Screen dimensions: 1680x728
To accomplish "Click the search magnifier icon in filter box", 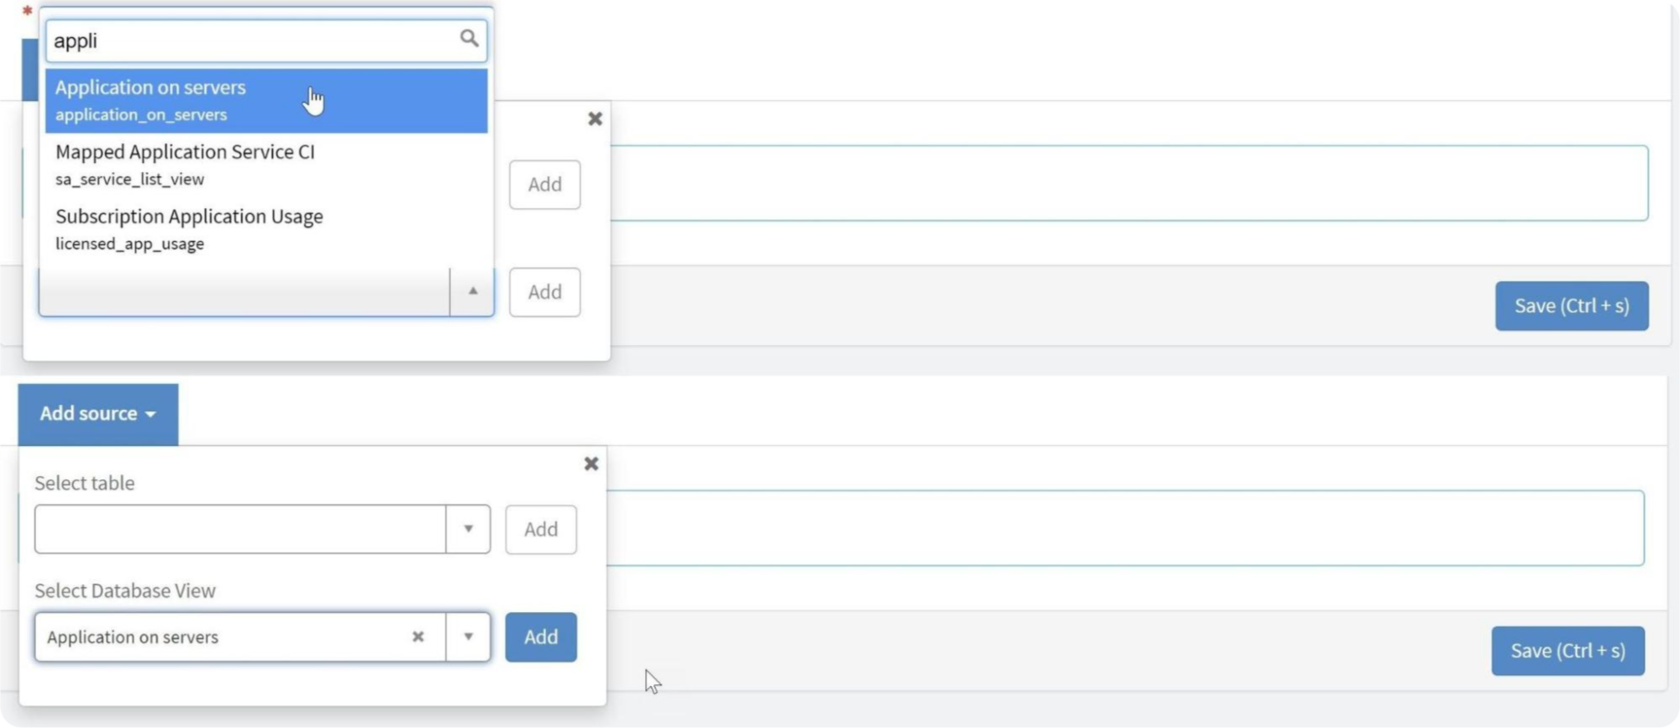I will coord(470,39).
